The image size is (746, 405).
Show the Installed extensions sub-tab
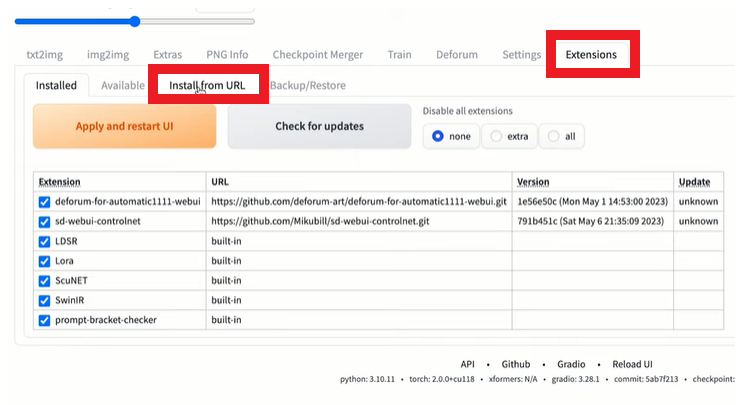pyautogui.click(x=56, y=86)
